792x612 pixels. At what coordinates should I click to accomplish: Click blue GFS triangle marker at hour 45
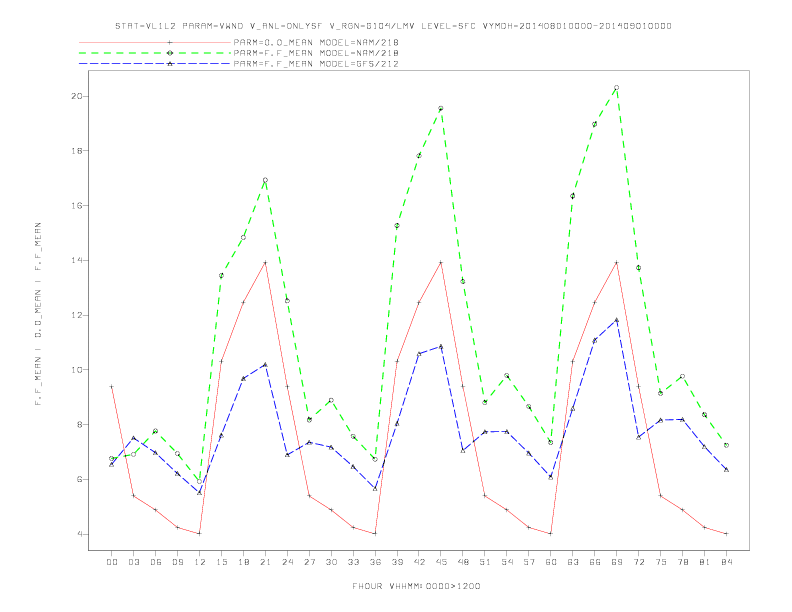(x=441, y=346)
